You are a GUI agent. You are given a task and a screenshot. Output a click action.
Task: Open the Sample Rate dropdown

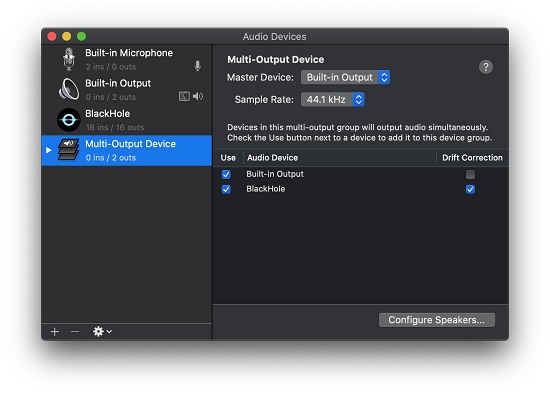333,100
